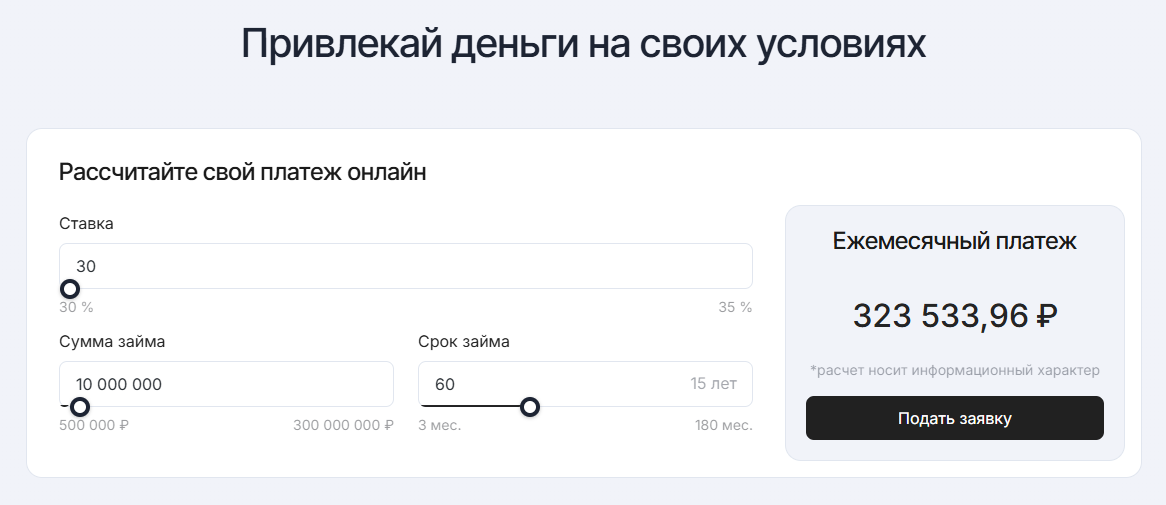
Task: Click the 'Рассчитайте свой платеж онлайн' title
Action: coord(242,172)
